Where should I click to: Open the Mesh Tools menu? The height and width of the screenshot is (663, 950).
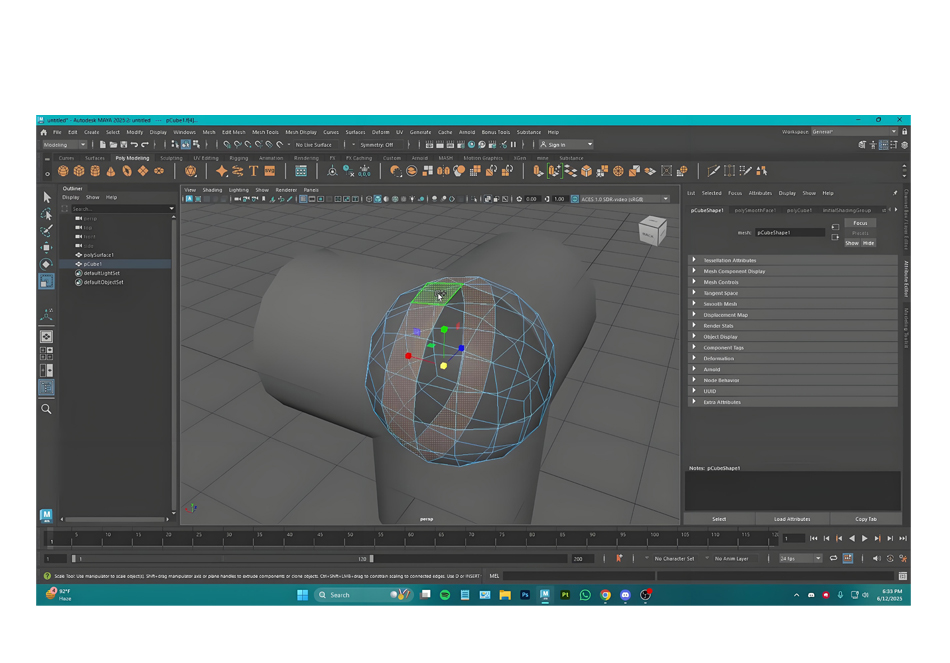tap(265, 132)
